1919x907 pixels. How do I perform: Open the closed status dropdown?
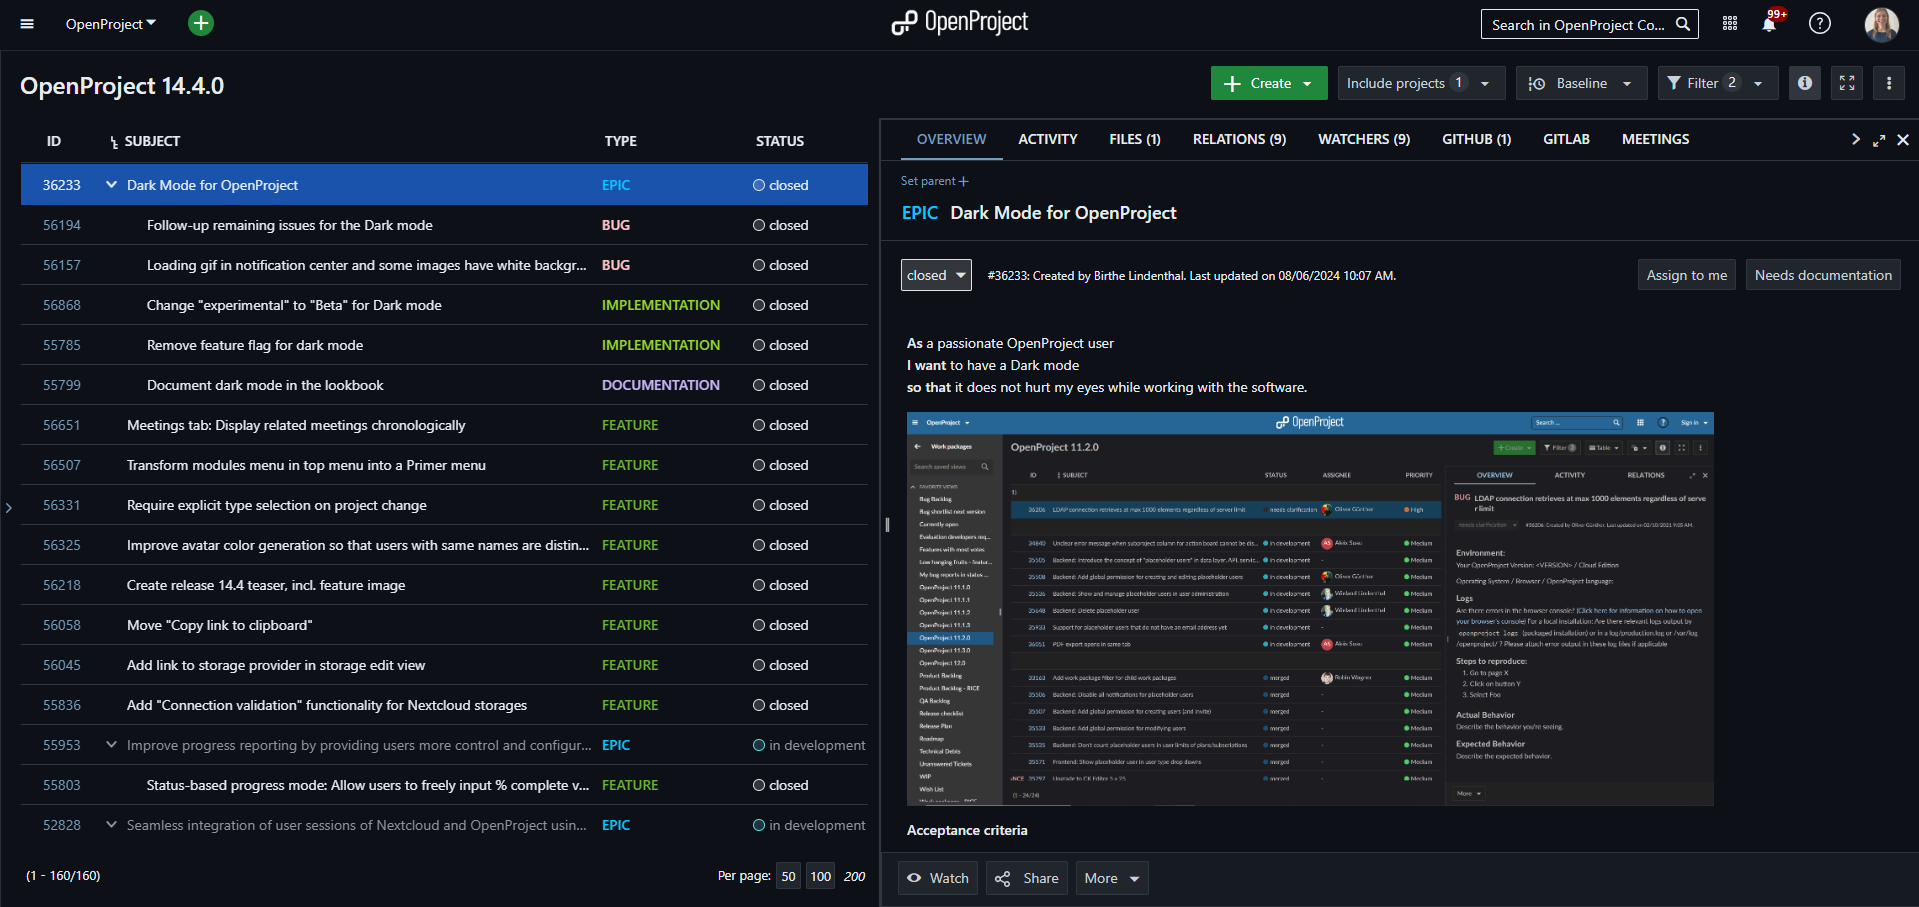(935, 274)
